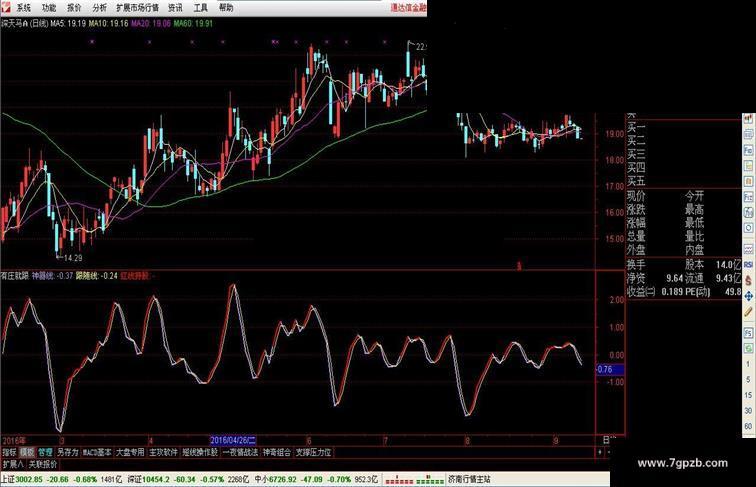
Task: Click the blue -0.76 indicator value label
Action: [x=610, y=369]
